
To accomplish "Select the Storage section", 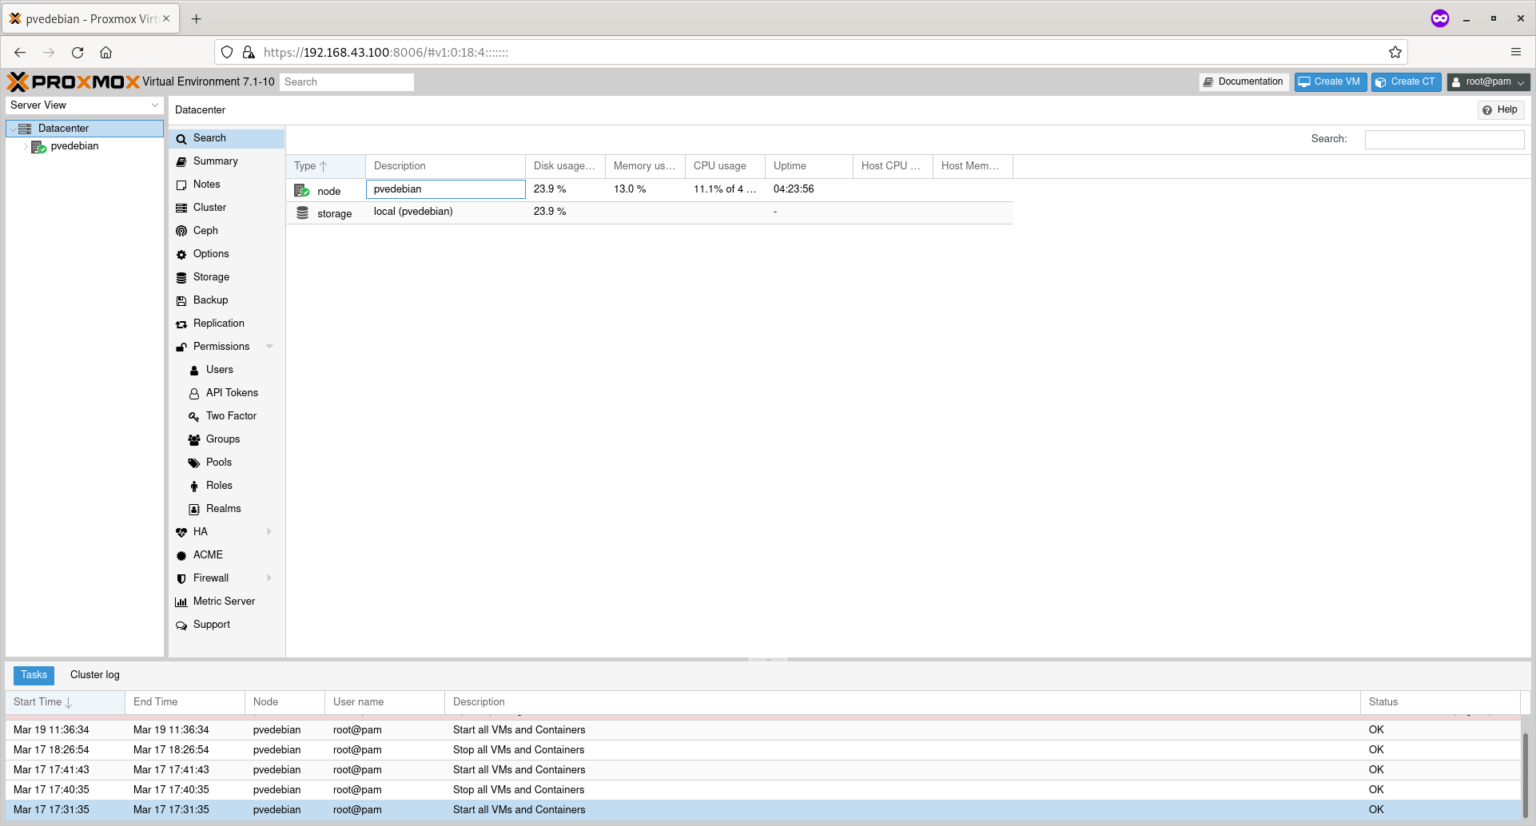I will (x=211, y=276).
